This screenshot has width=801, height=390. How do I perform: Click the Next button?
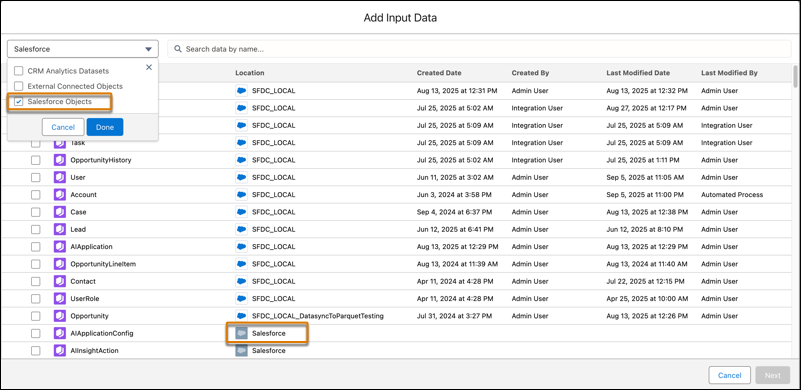point(773,375)
